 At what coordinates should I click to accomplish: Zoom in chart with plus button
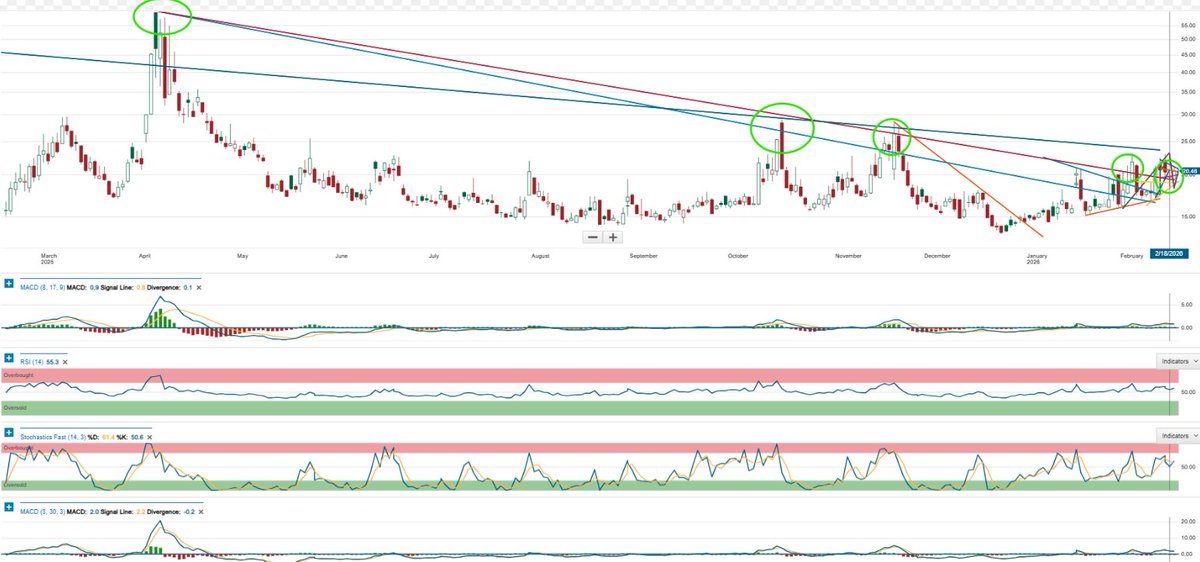[612, 237]
